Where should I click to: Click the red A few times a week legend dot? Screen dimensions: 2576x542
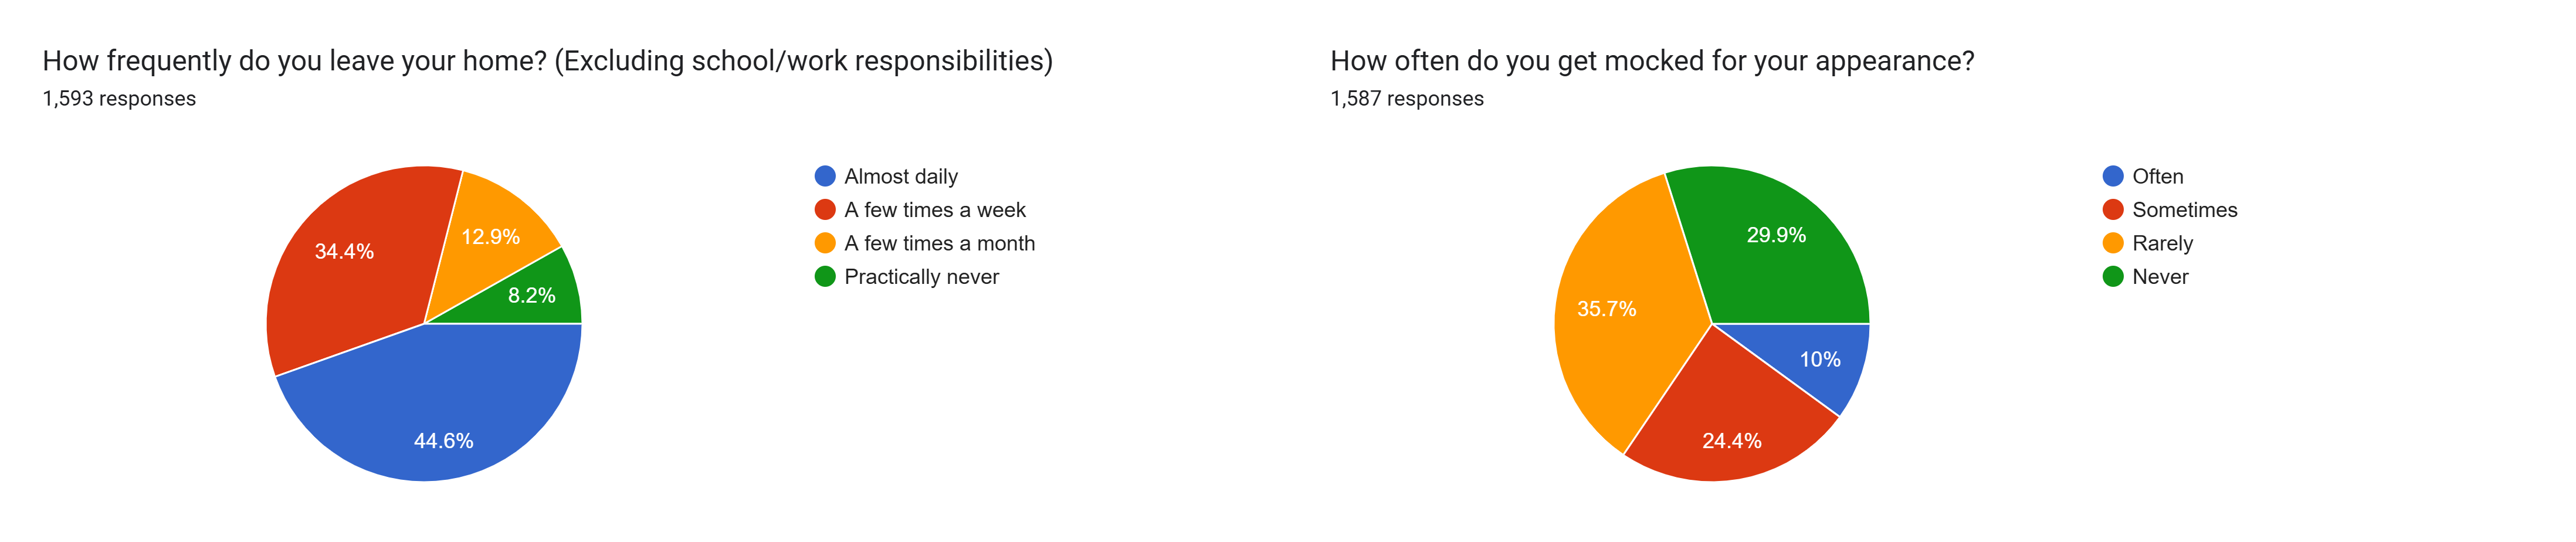pyautogui.click(x=825, y=210)
